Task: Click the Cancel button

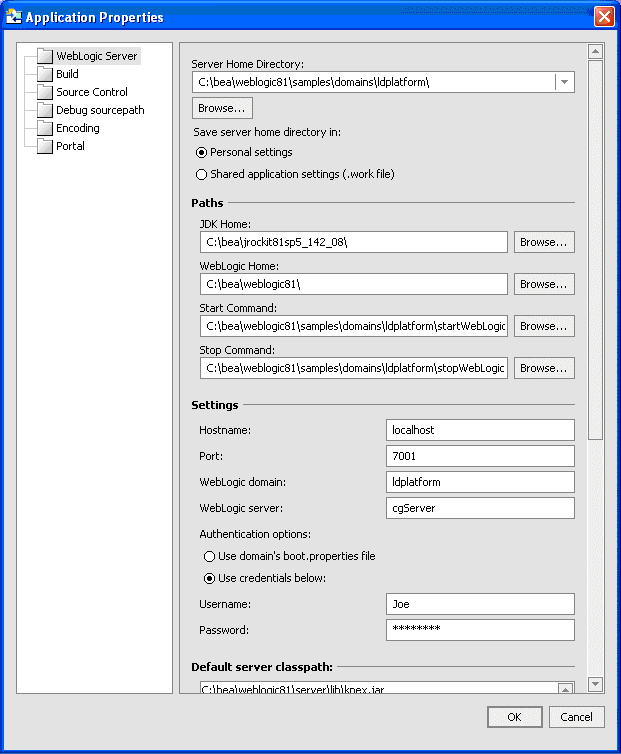Action: [x=576, y=717]
